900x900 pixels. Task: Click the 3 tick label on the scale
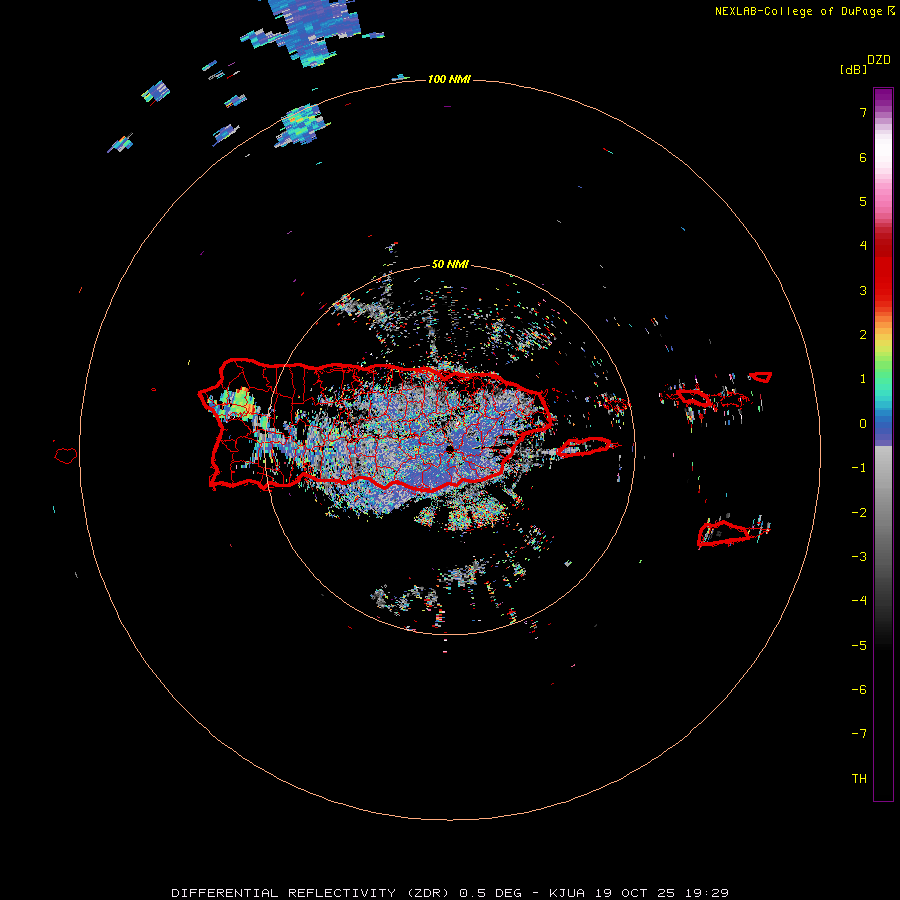click(863, 290)
